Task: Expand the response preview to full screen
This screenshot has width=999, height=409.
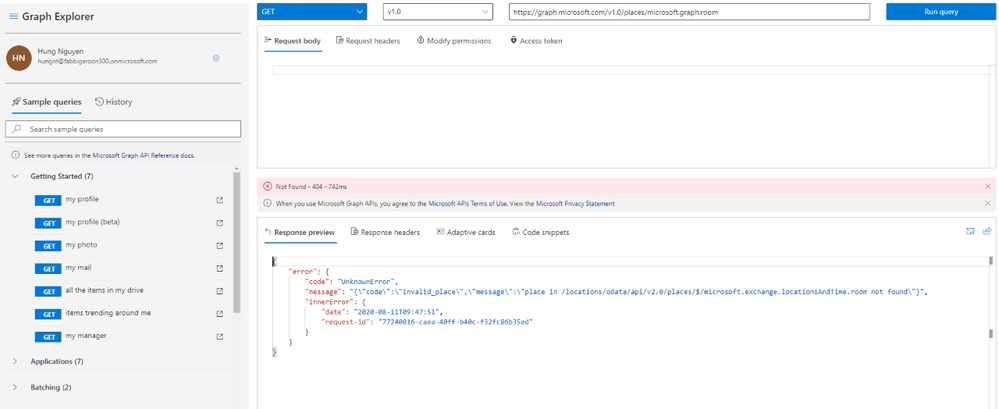Action: pyautogui.click(x=970, y=231)
